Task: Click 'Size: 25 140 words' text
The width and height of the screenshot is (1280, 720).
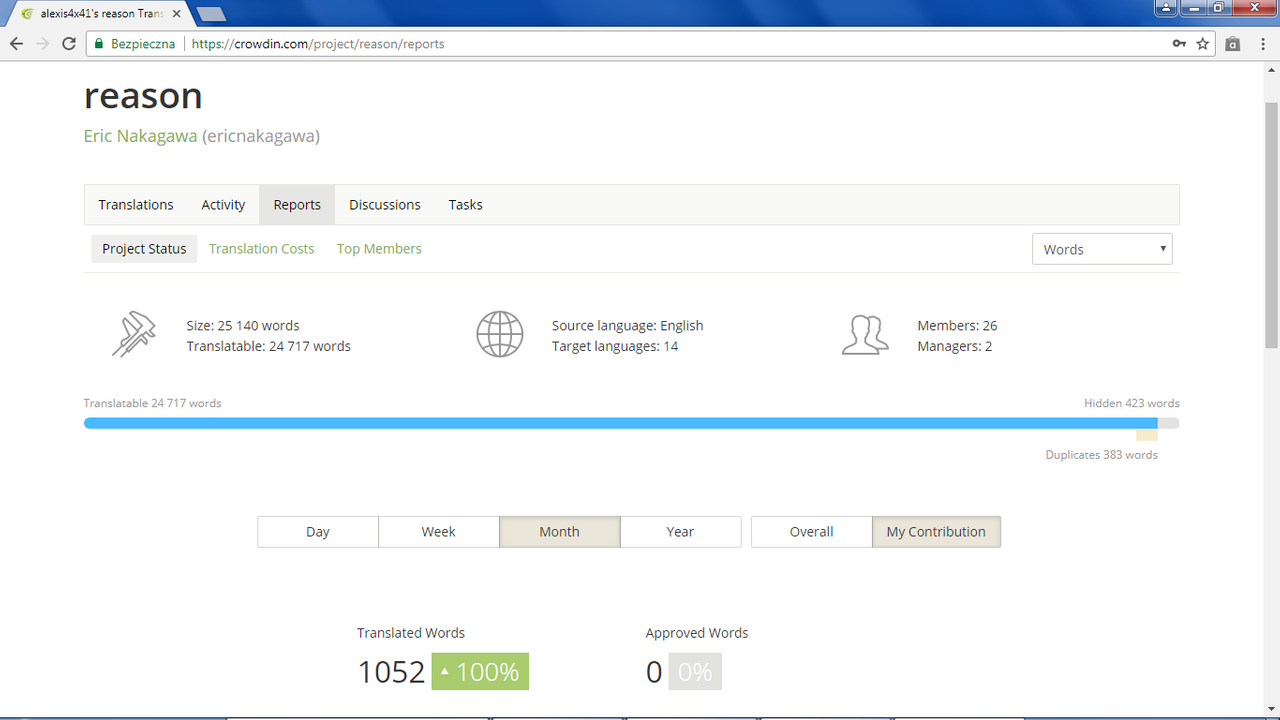Action: tap(243, 326)
